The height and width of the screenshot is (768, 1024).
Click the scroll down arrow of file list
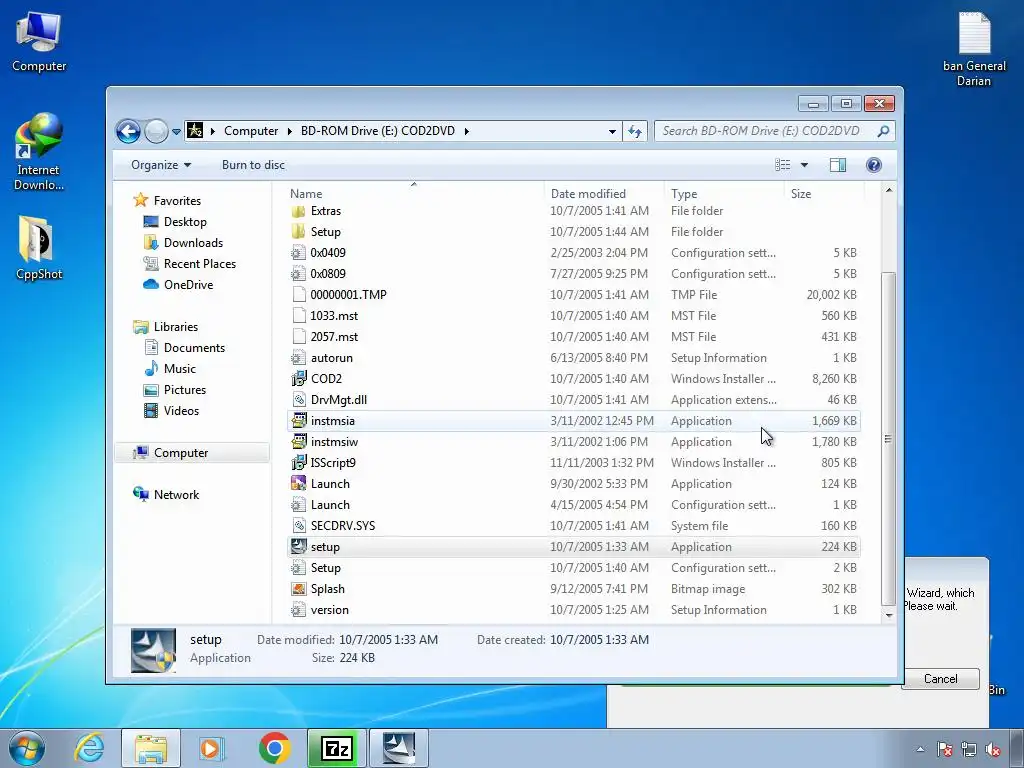[x=888, y=615]
